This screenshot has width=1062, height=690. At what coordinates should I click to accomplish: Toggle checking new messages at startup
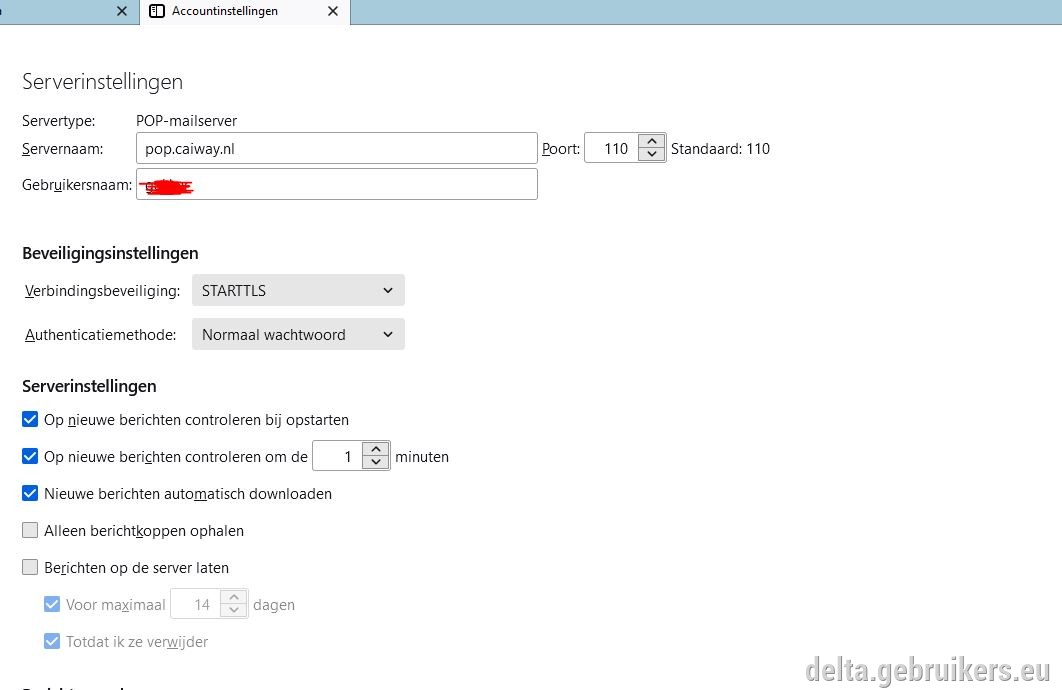point(30,419)
